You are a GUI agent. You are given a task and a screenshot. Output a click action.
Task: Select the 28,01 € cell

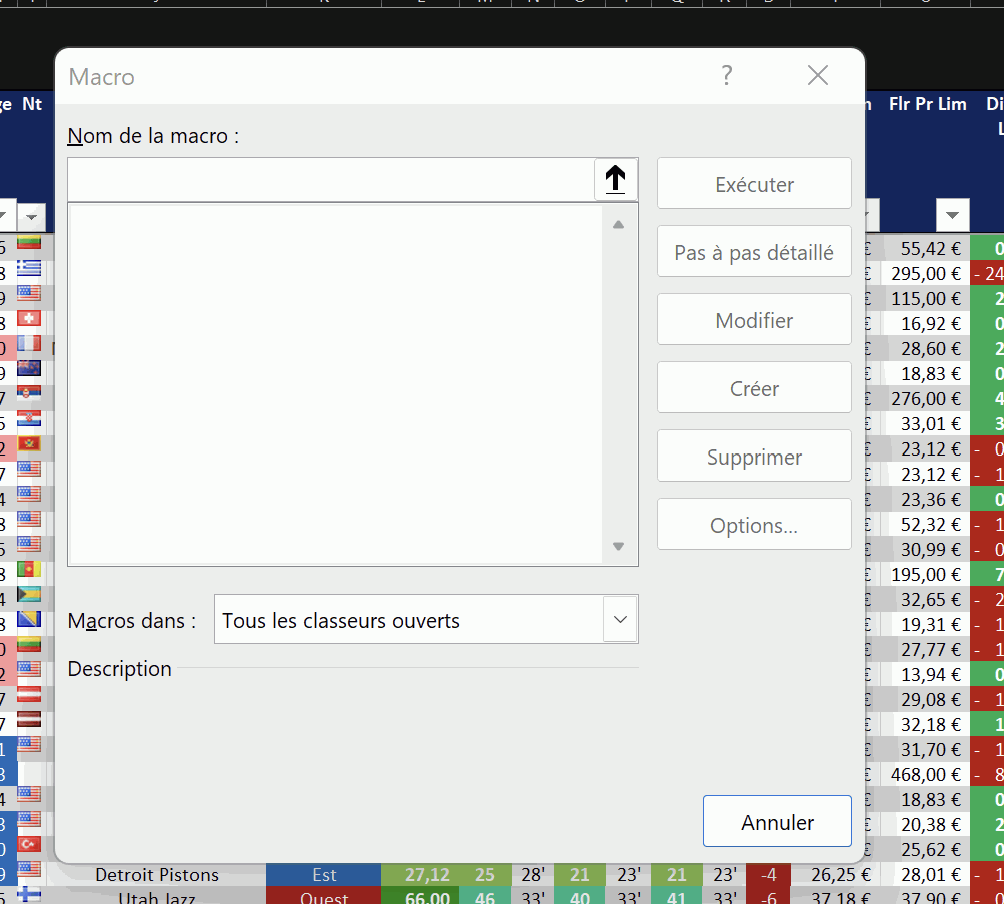[925, 875]
